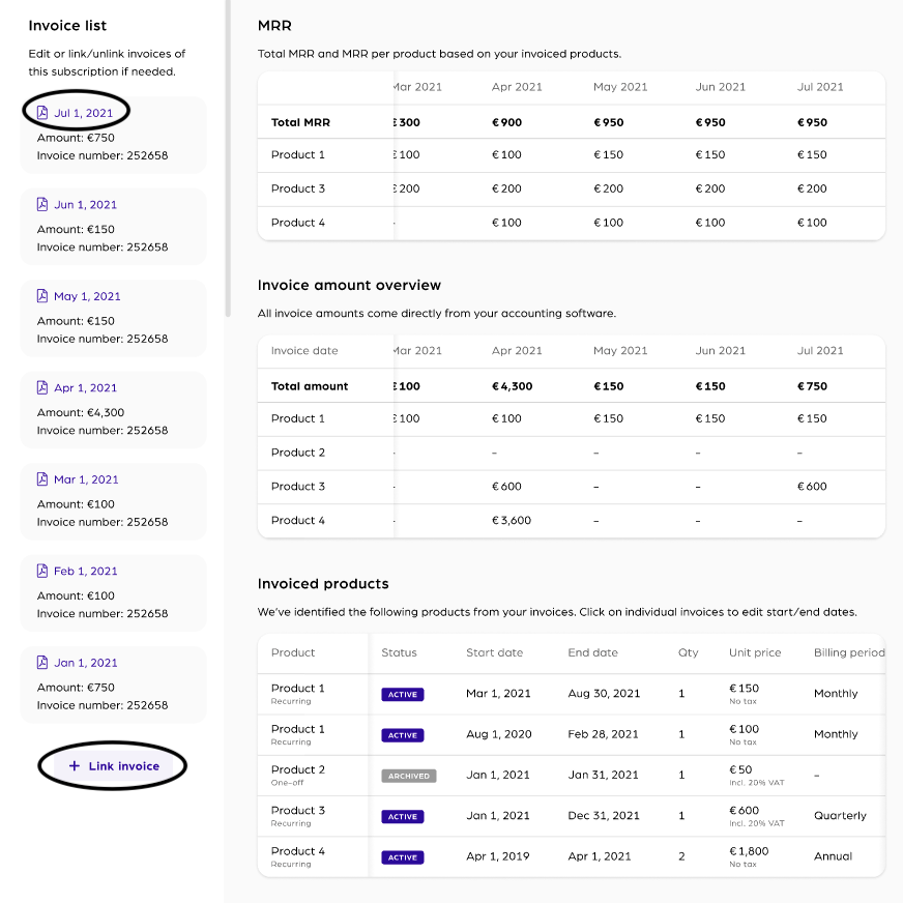Click Total MRR value €900 for Apr 2021

pyautogui.click(x=507, y=122)
